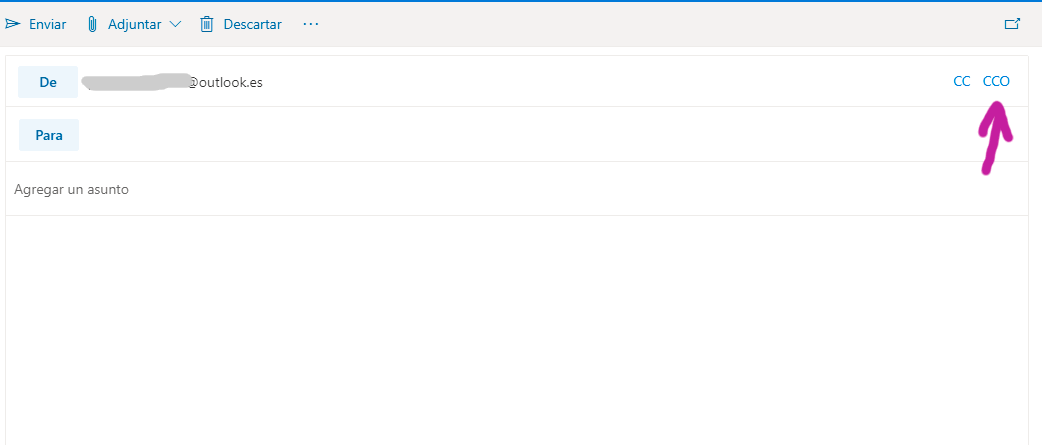
Task: Click empty toolbar space right of ellipsis
Action: click(650, 24)
